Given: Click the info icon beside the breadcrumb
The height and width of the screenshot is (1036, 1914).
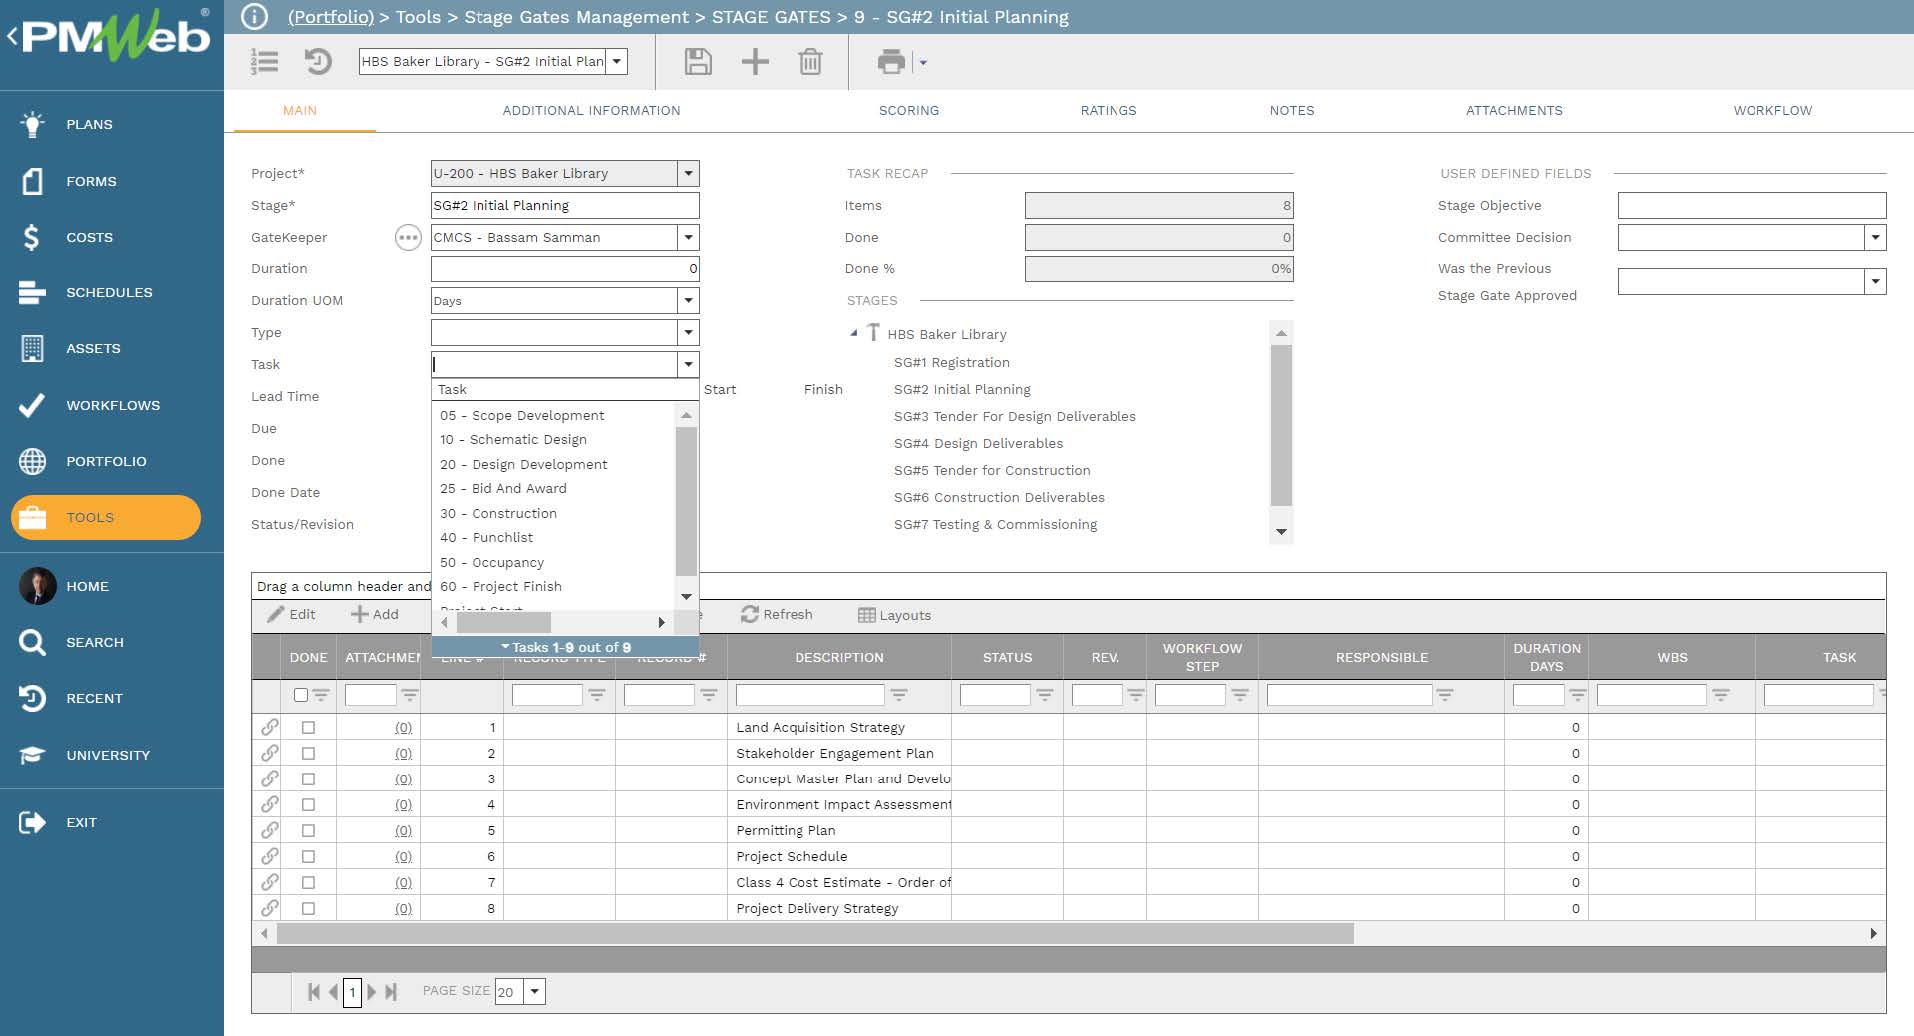Looking at the screenshot, I should 255,17.
